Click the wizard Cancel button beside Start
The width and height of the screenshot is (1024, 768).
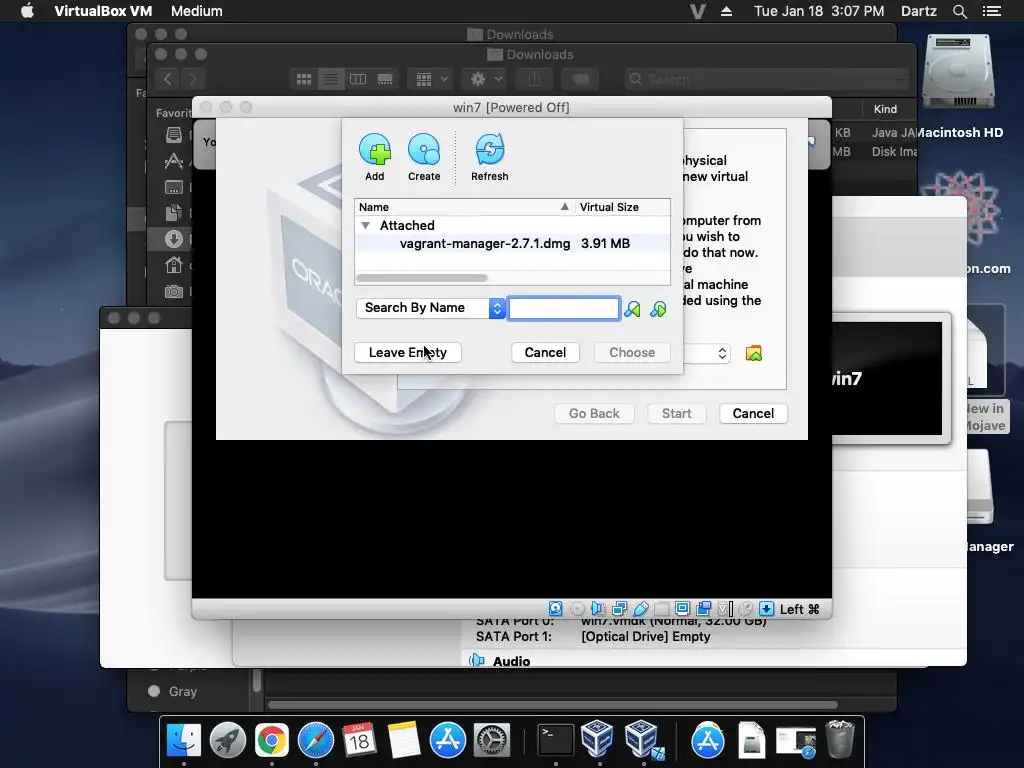point(754,413)
